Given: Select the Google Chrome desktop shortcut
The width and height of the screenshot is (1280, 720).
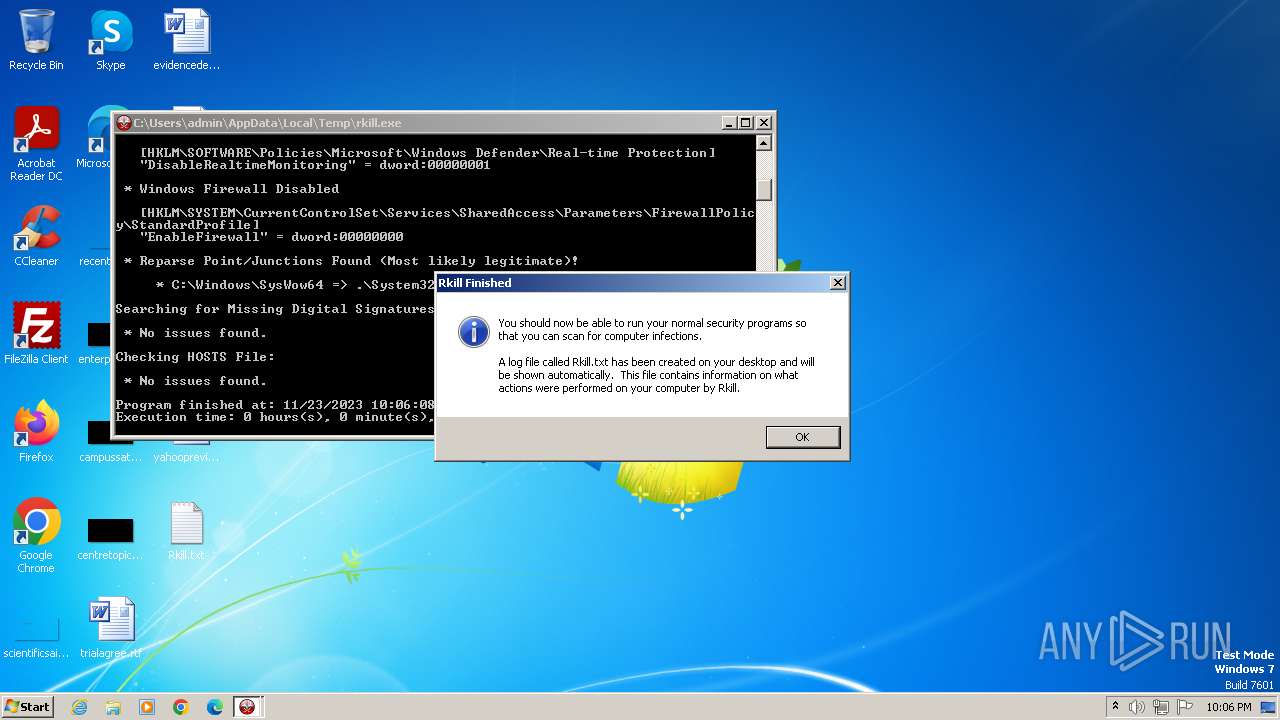Looking at the screenshot, I should tap(36, 536).
